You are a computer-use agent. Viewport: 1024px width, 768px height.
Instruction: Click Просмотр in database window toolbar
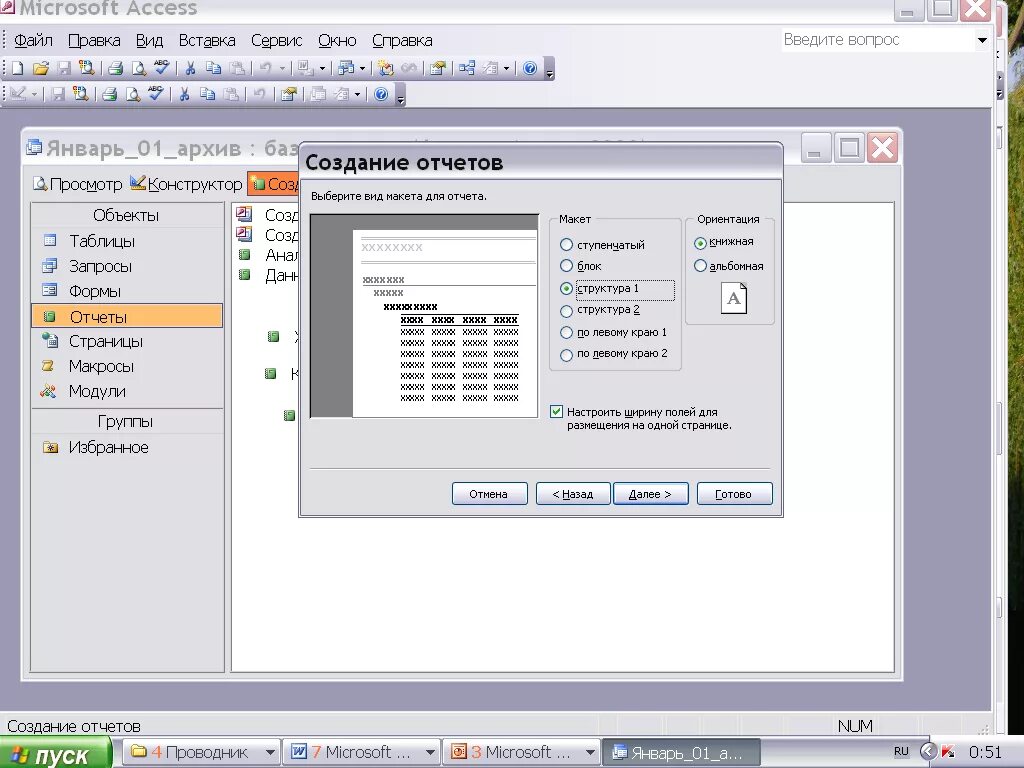[78, 184]
